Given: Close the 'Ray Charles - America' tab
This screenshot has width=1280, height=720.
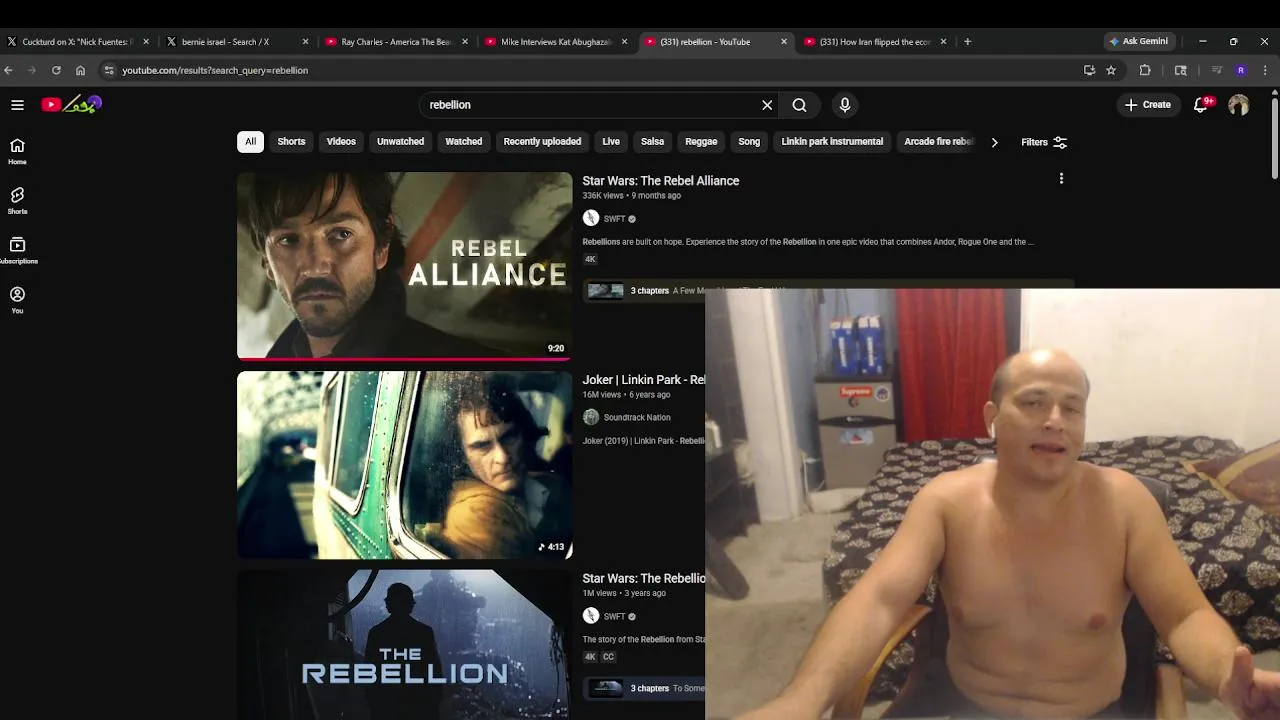Looking at the screenshot, I should click(465, 42).
